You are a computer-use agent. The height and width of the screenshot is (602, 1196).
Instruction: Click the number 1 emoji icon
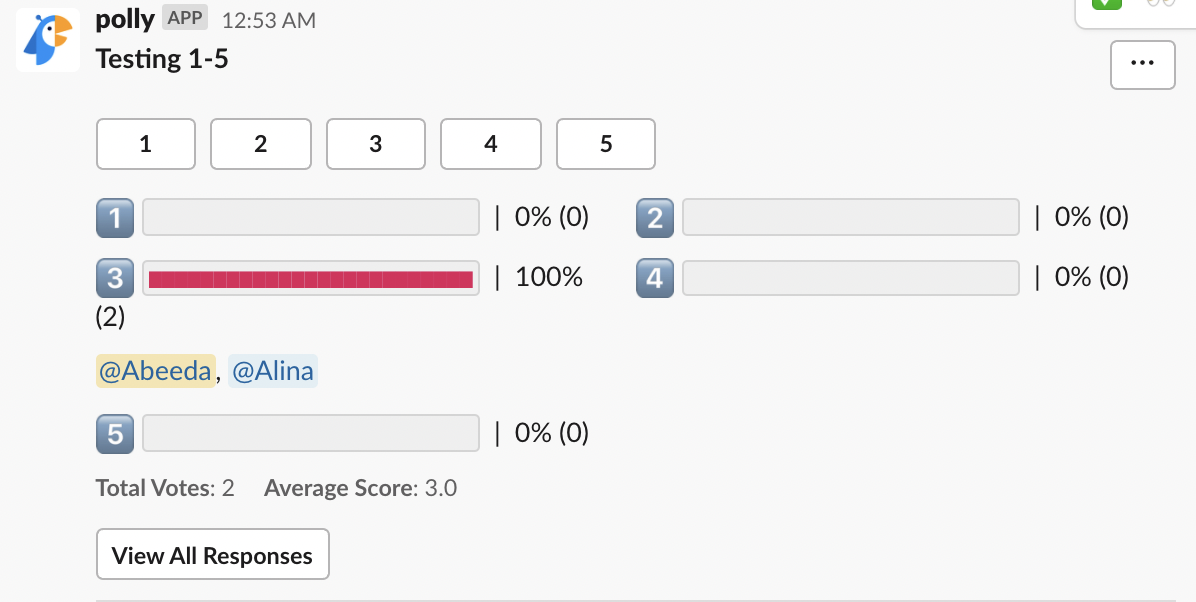pos(115,217)
